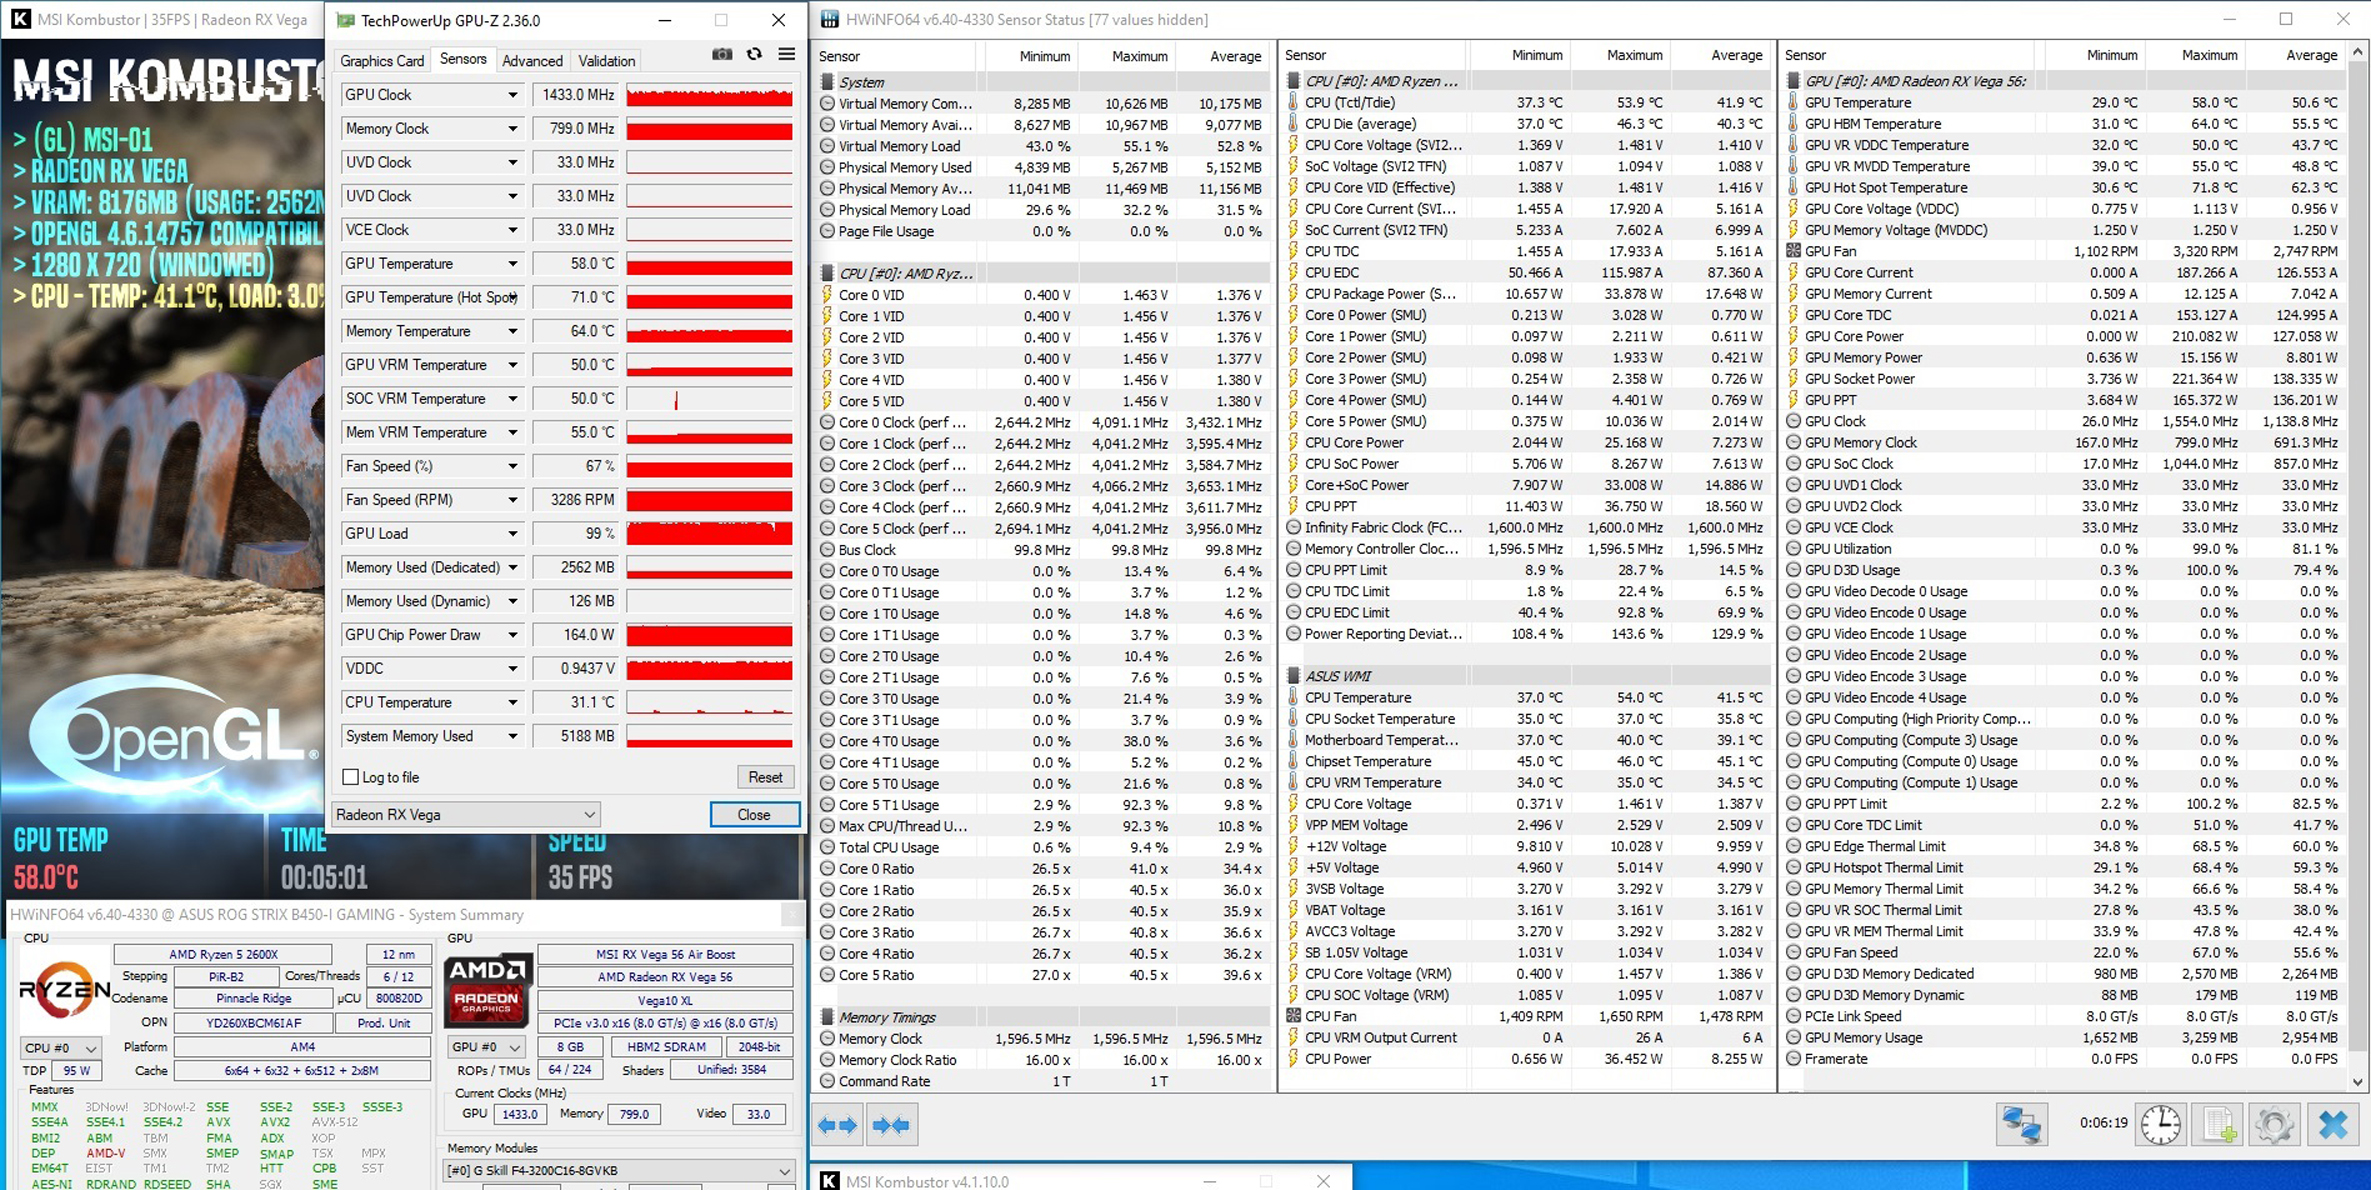Click the HWiNFO sensor list scrollbar
2371x1190 pixels.
point(2358,560)
